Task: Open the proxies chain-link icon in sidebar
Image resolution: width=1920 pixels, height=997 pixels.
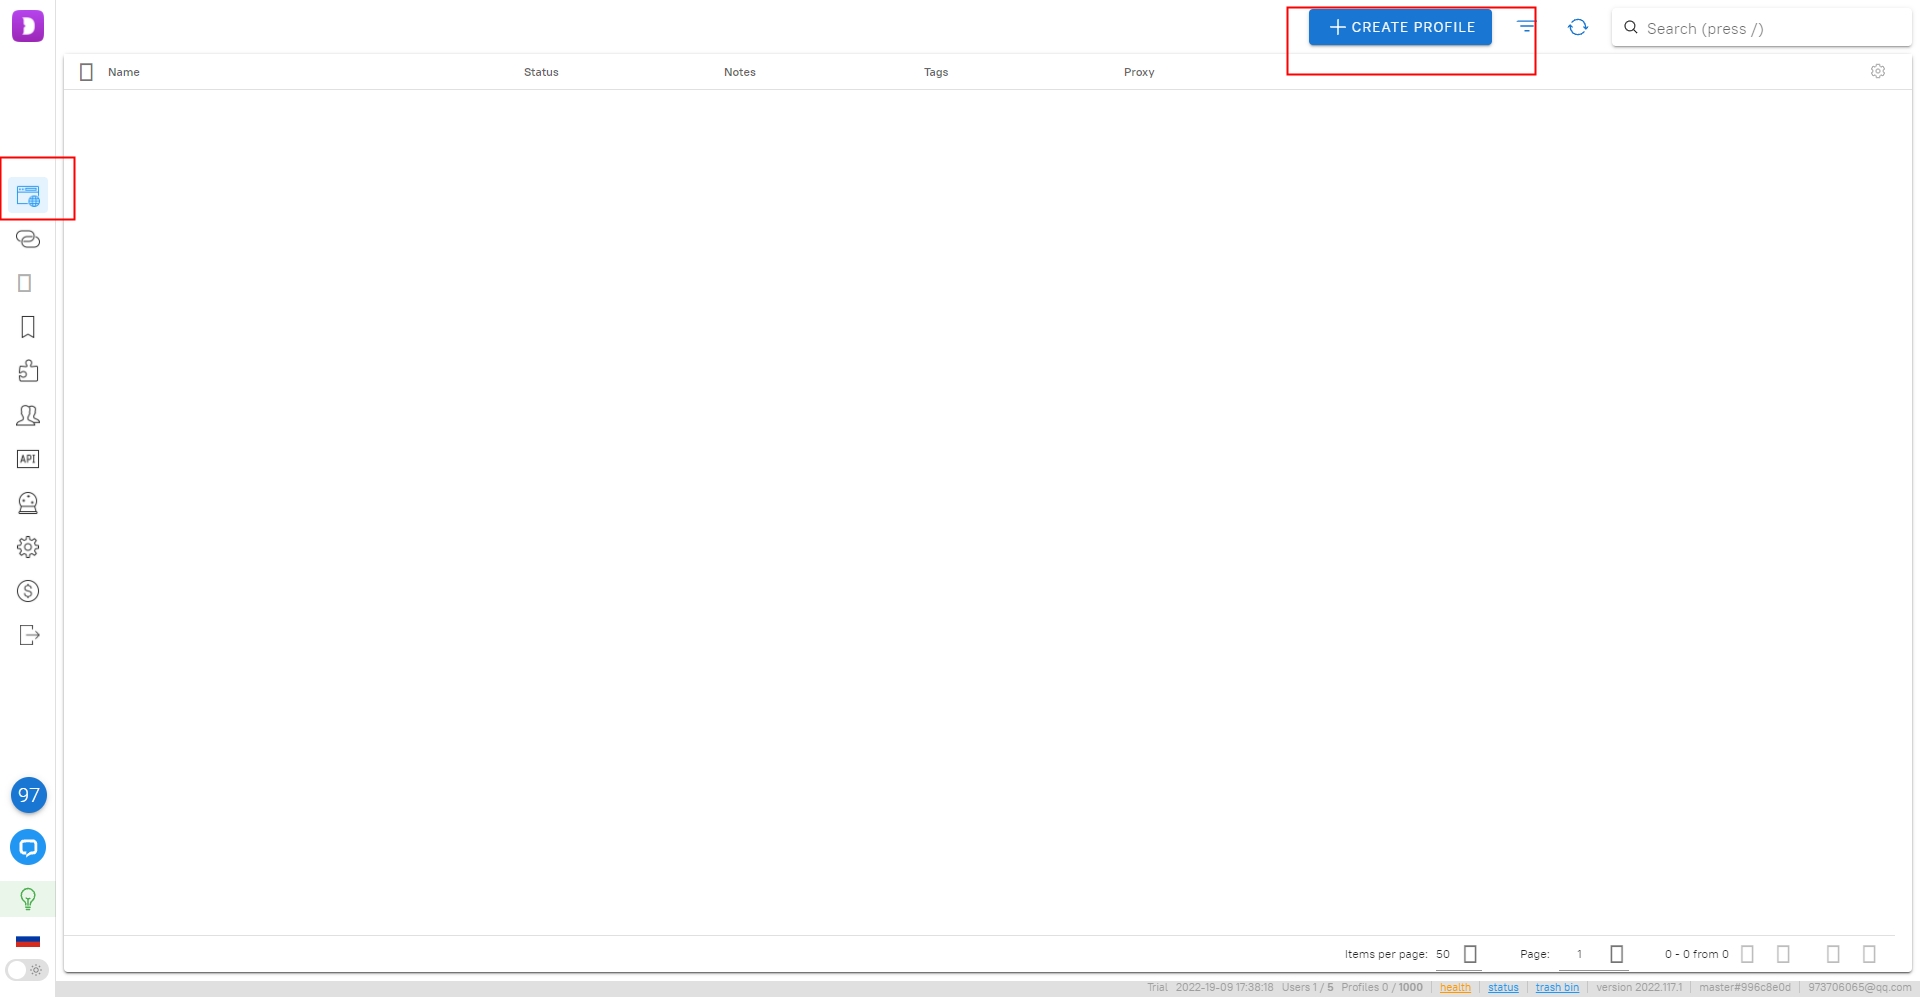Action: coord(28,239)
